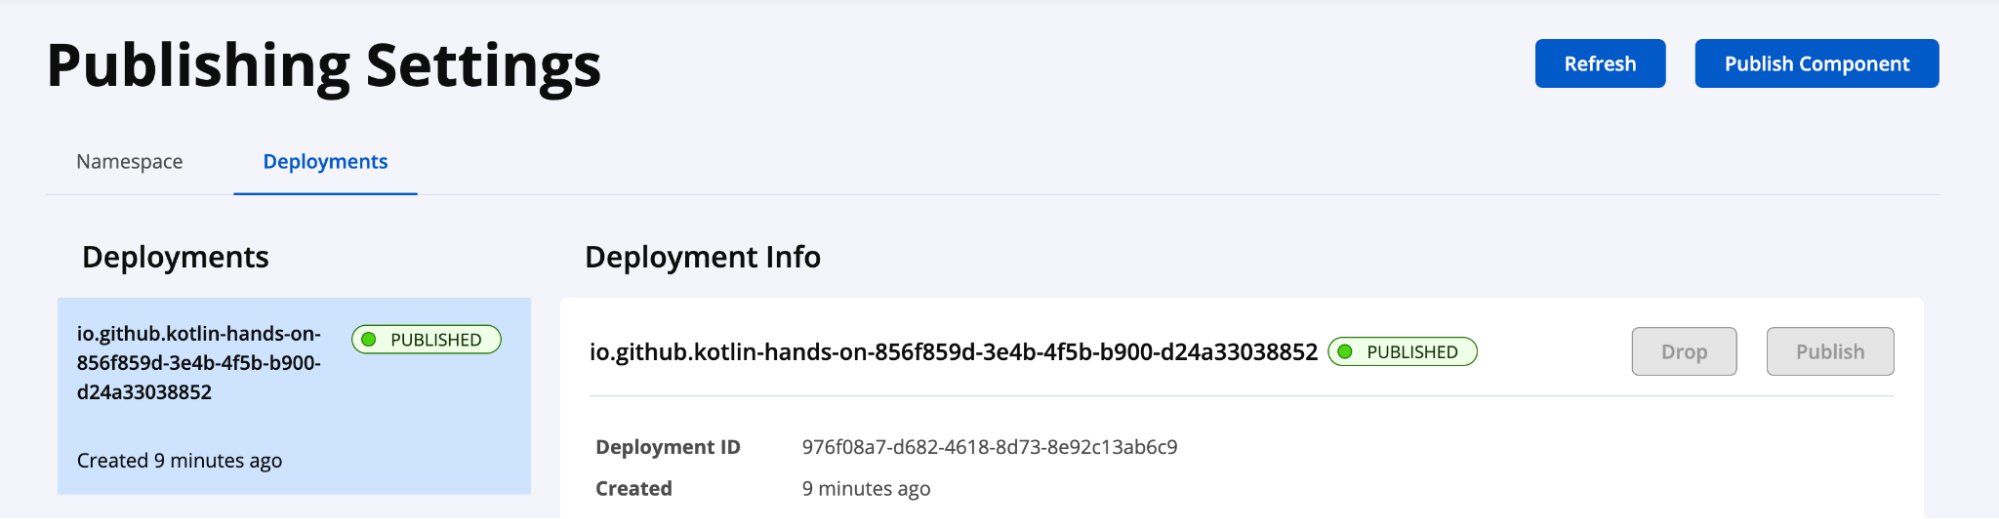Switch to the Namespace tab
The image size is (1999, 519).
[x=129, y=162]
